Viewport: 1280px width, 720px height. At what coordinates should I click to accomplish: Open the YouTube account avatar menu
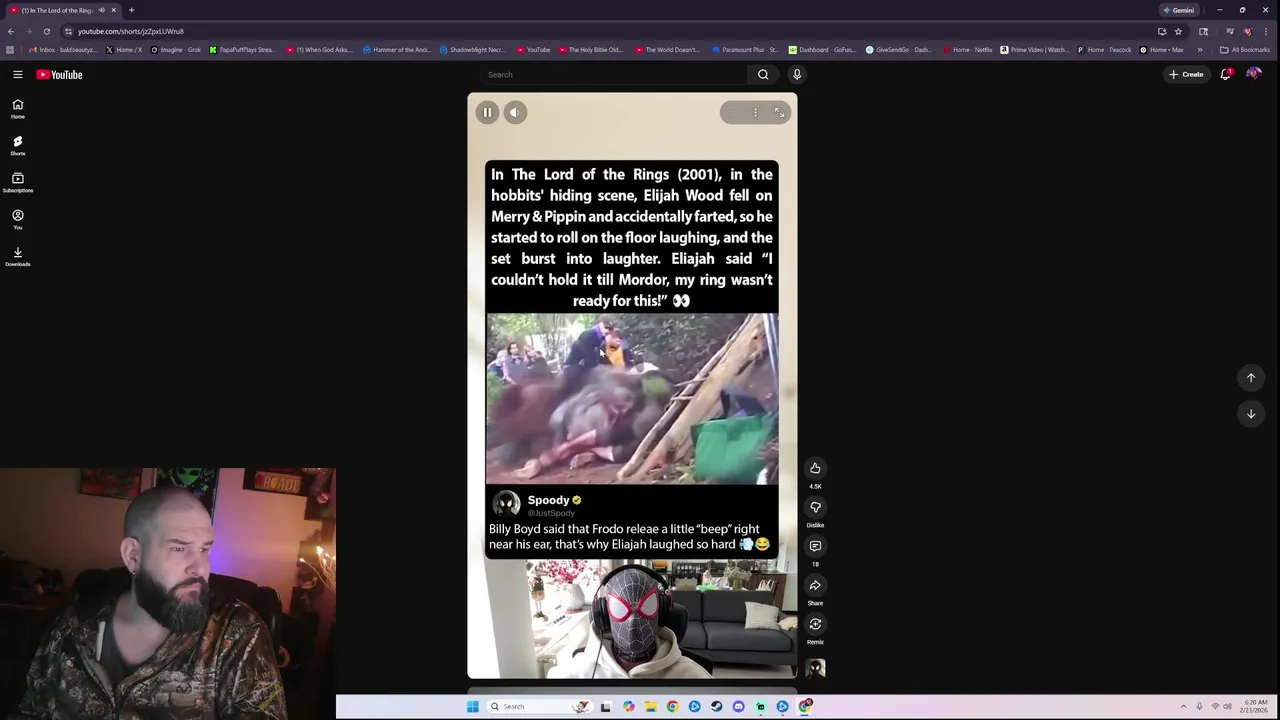pos(1253,74)
